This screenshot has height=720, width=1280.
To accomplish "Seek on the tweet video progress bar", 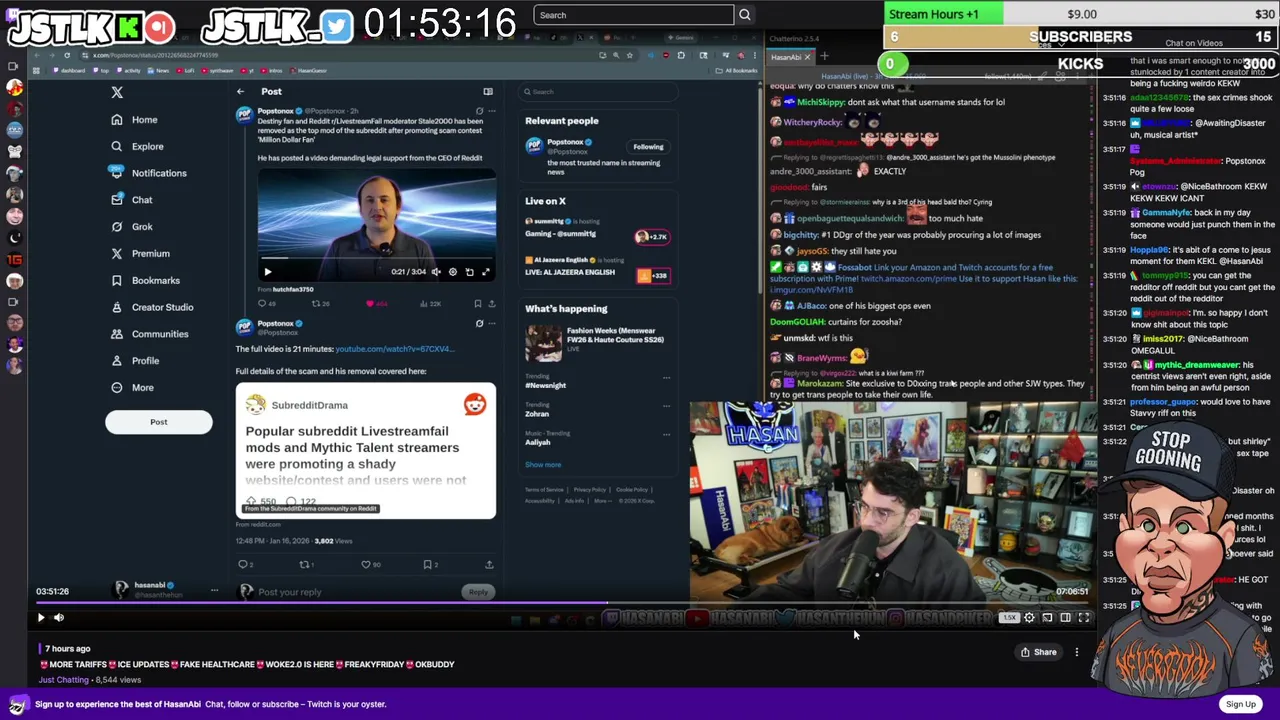I will (376, 260).
